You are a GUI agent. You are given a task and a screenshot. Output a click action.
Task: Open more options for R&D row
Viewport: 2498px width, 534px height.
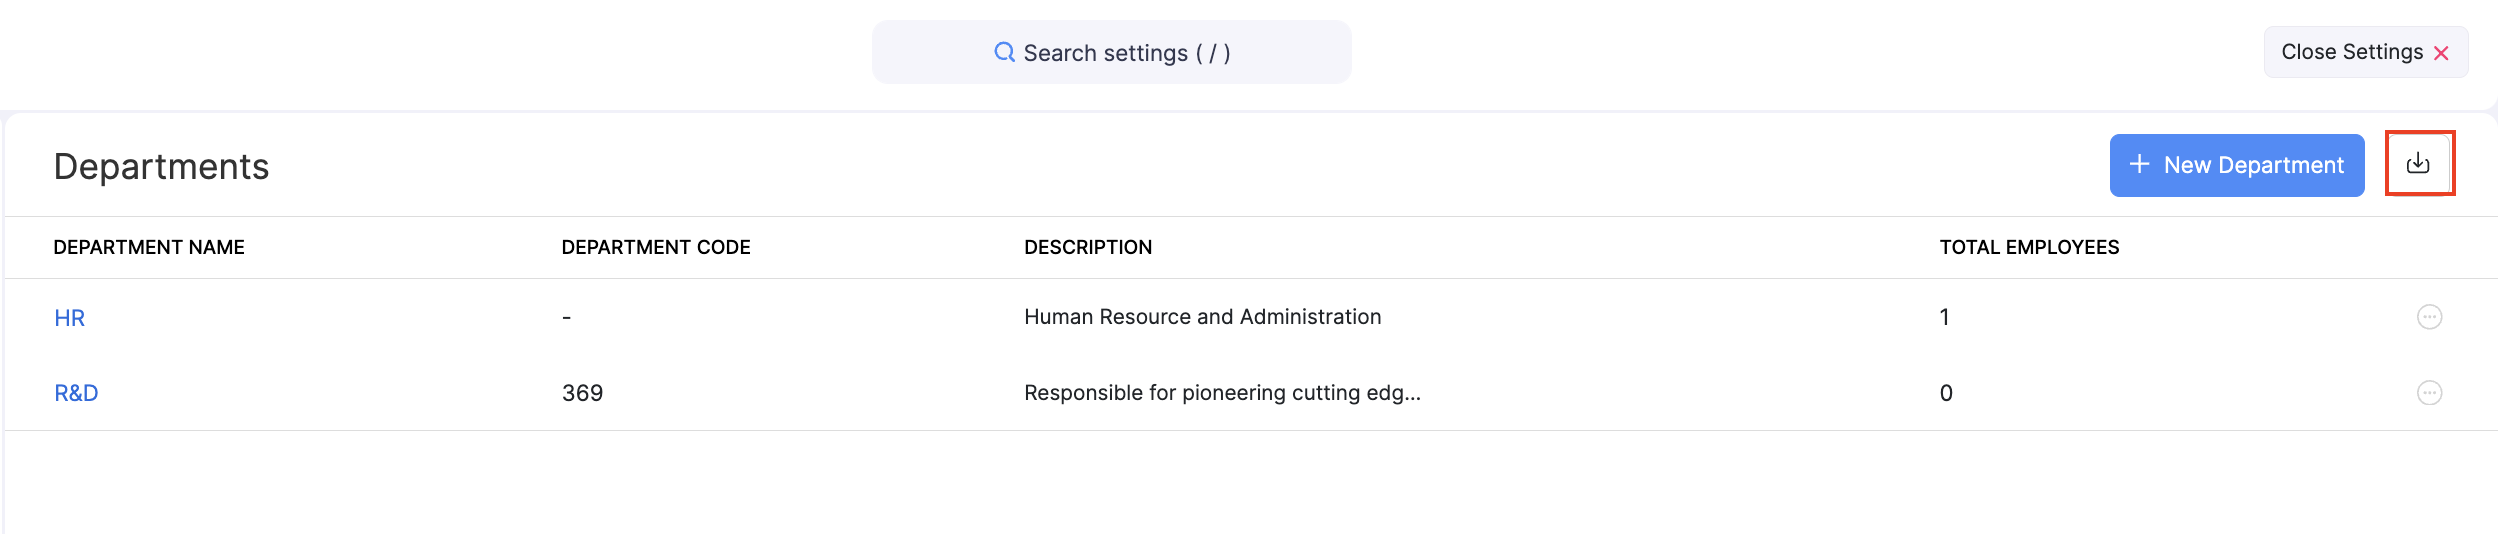2429,393
